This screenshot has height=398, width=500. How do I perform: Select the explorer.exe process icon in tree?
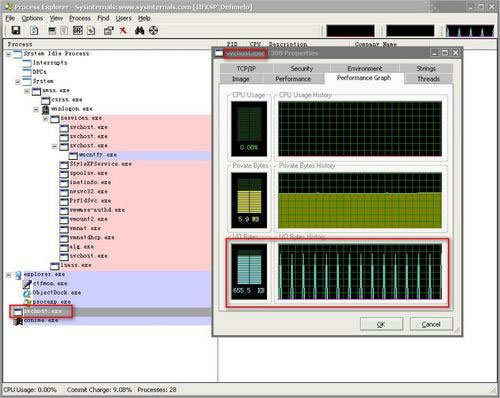(x=18, y=275)
